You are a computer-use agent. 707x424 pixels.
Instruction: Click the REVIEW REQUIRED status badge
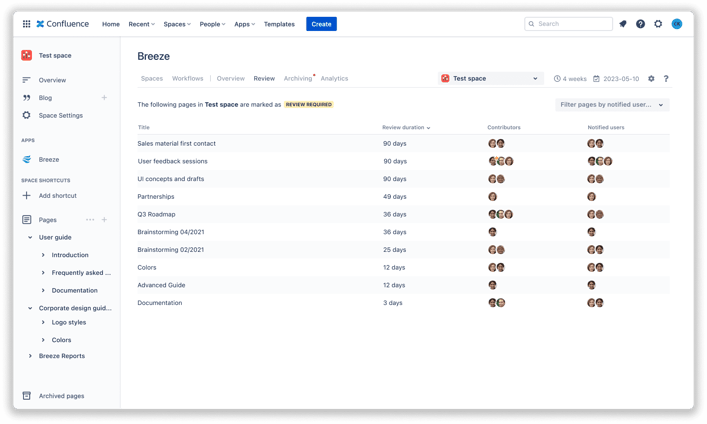[x=308, y=105]
